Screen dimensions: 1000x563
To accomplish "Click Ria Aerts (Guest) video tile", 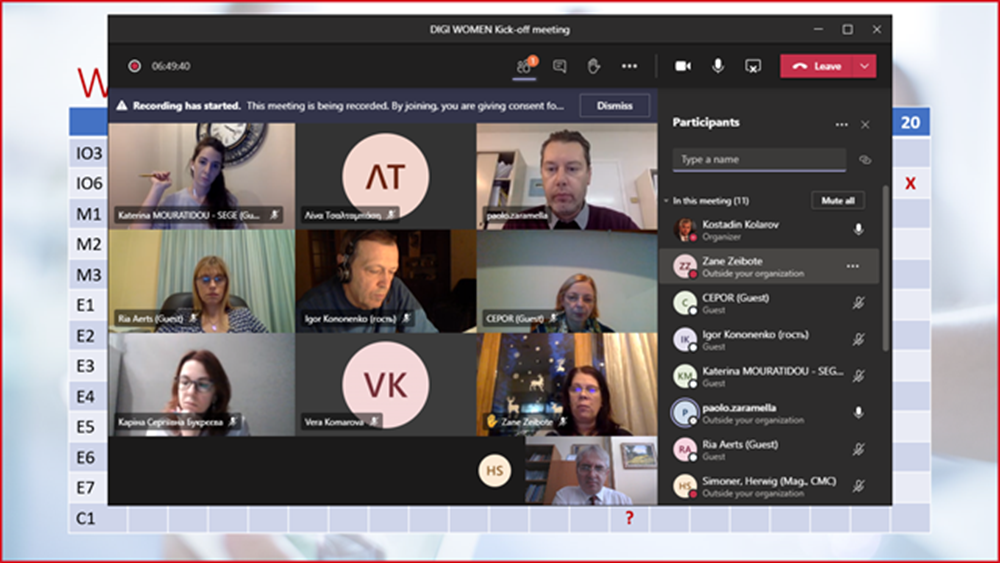I will coord(202,281).
